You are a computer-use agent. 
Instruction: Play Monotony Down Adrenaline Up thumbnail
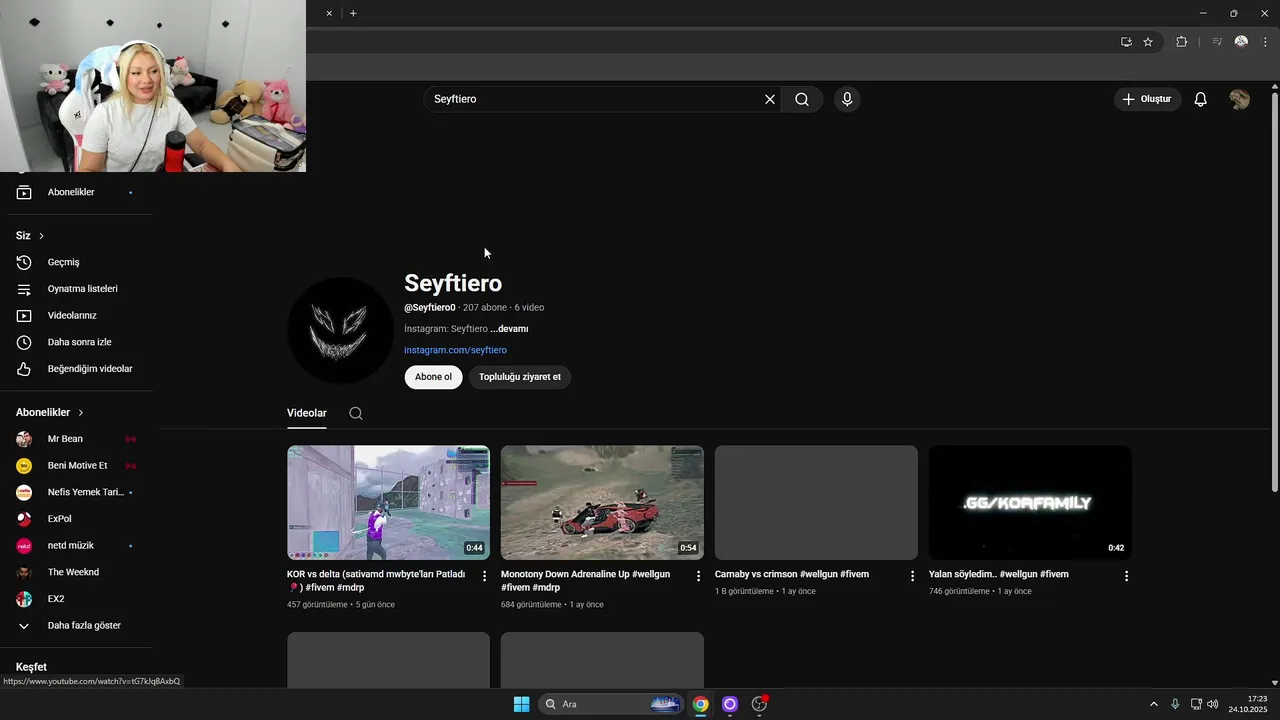pos(602,502)
